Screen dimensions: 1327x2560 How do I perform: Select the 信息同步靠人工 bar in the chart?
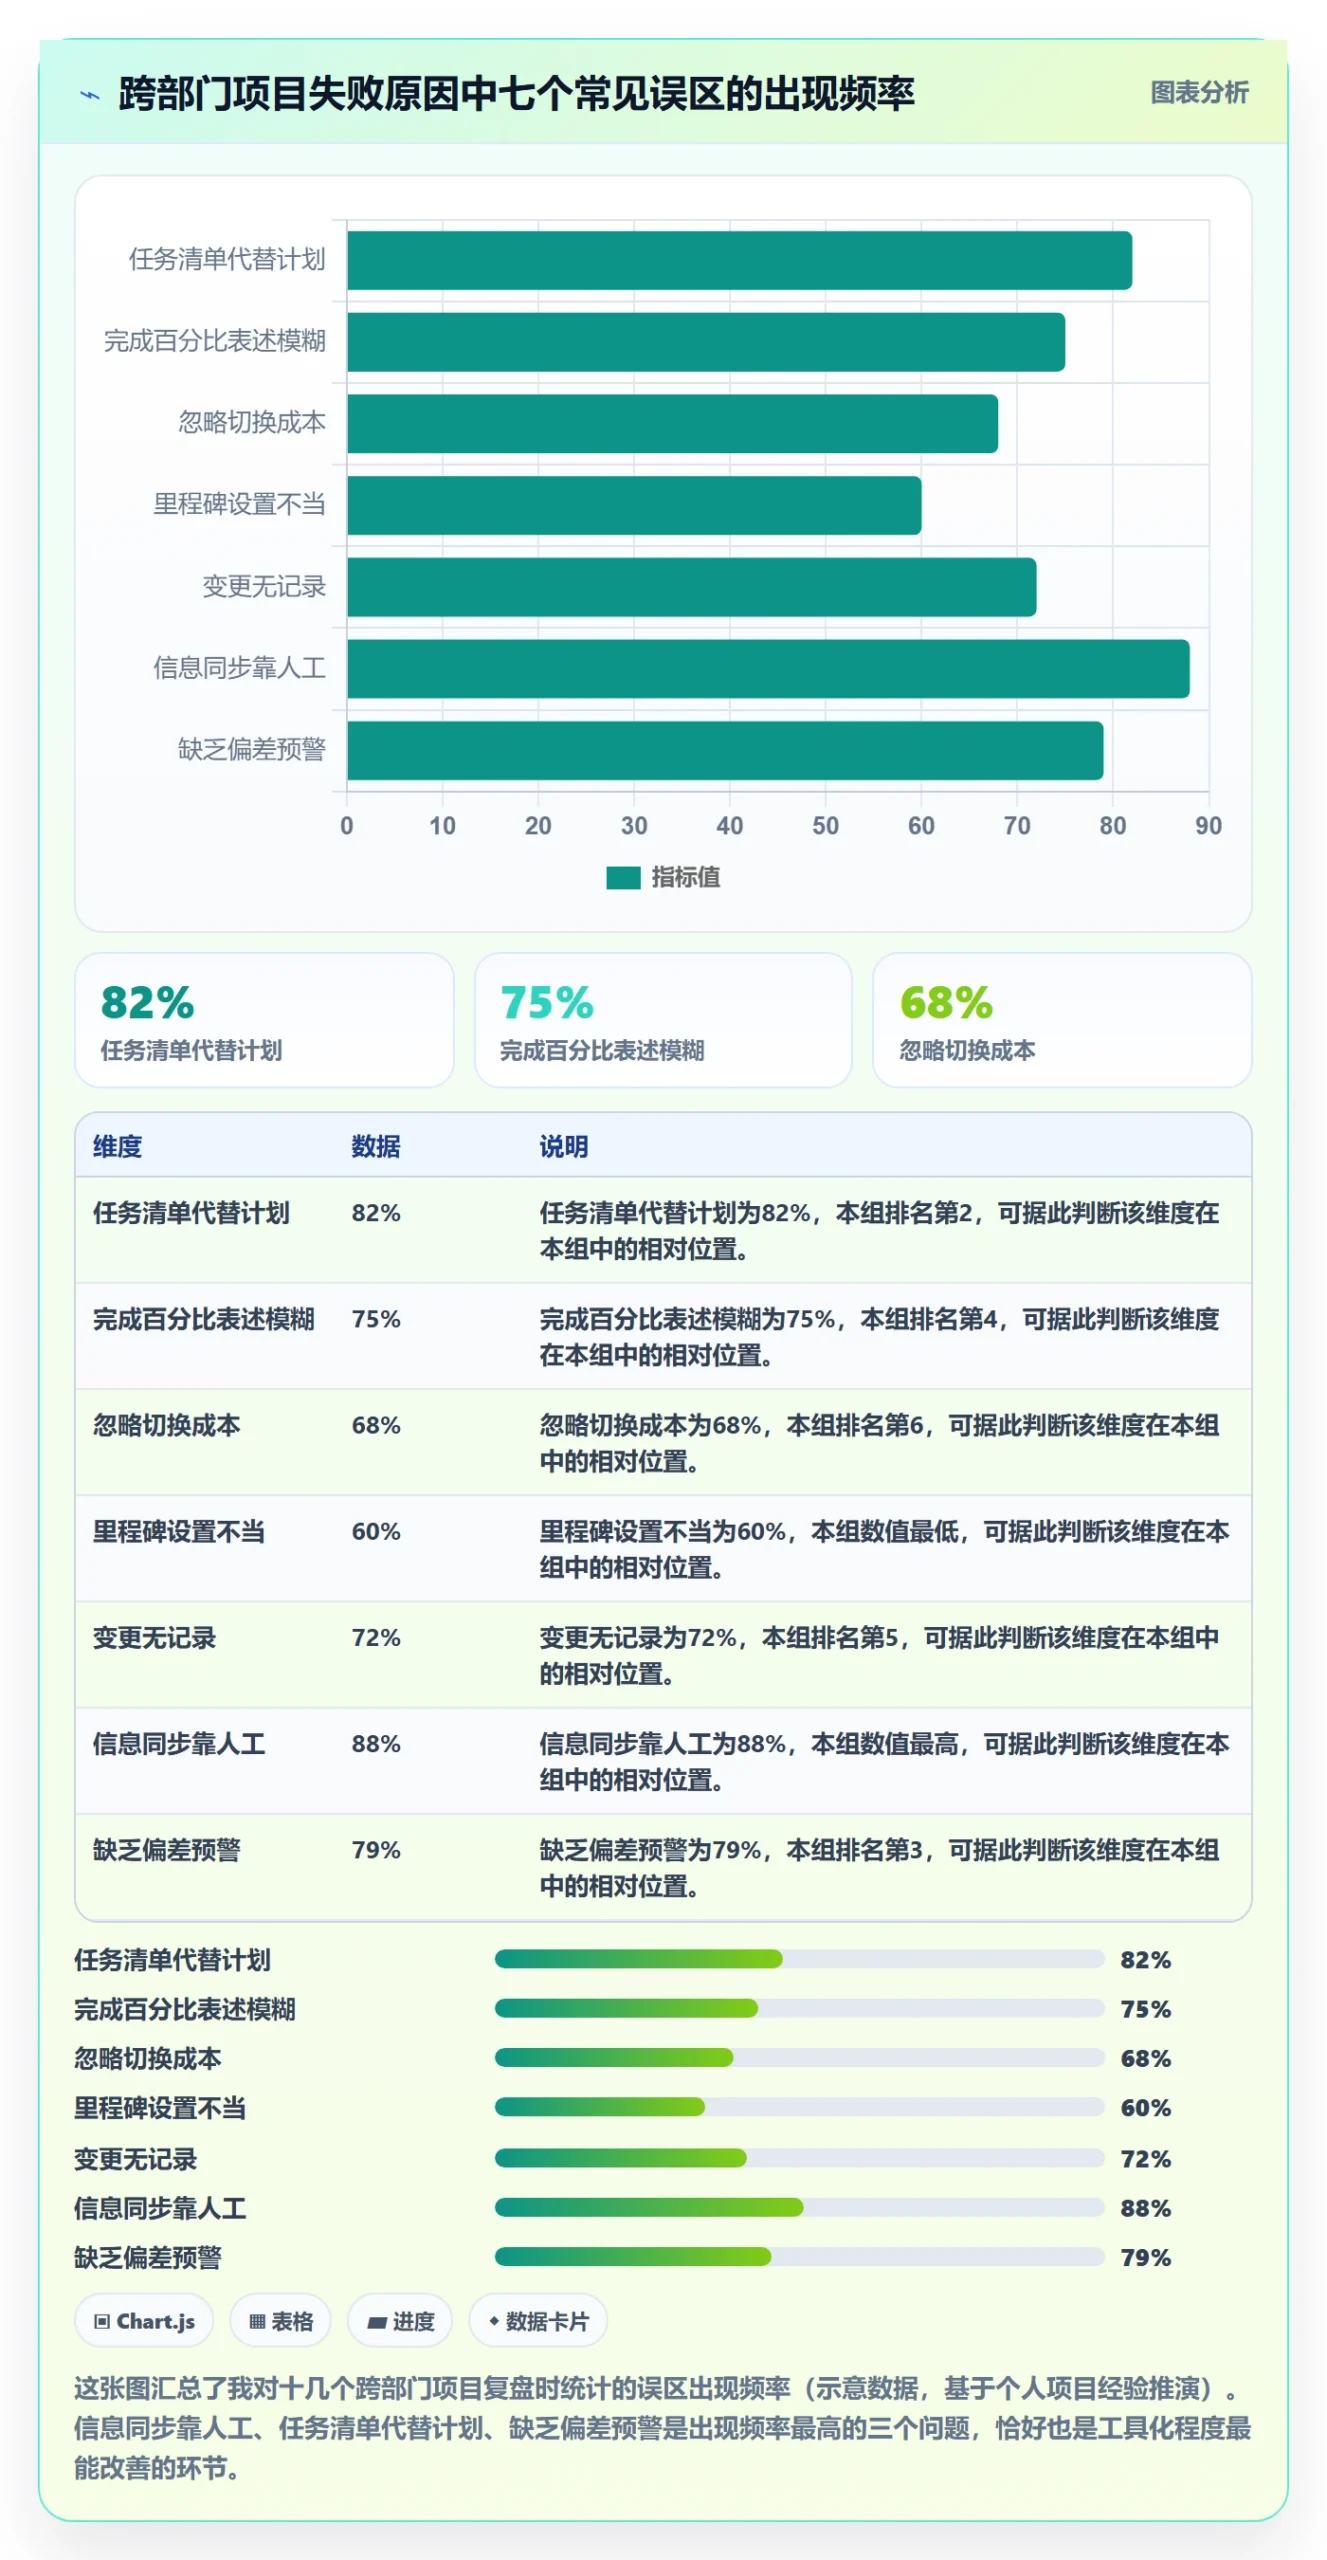click(x=768, y=668)
